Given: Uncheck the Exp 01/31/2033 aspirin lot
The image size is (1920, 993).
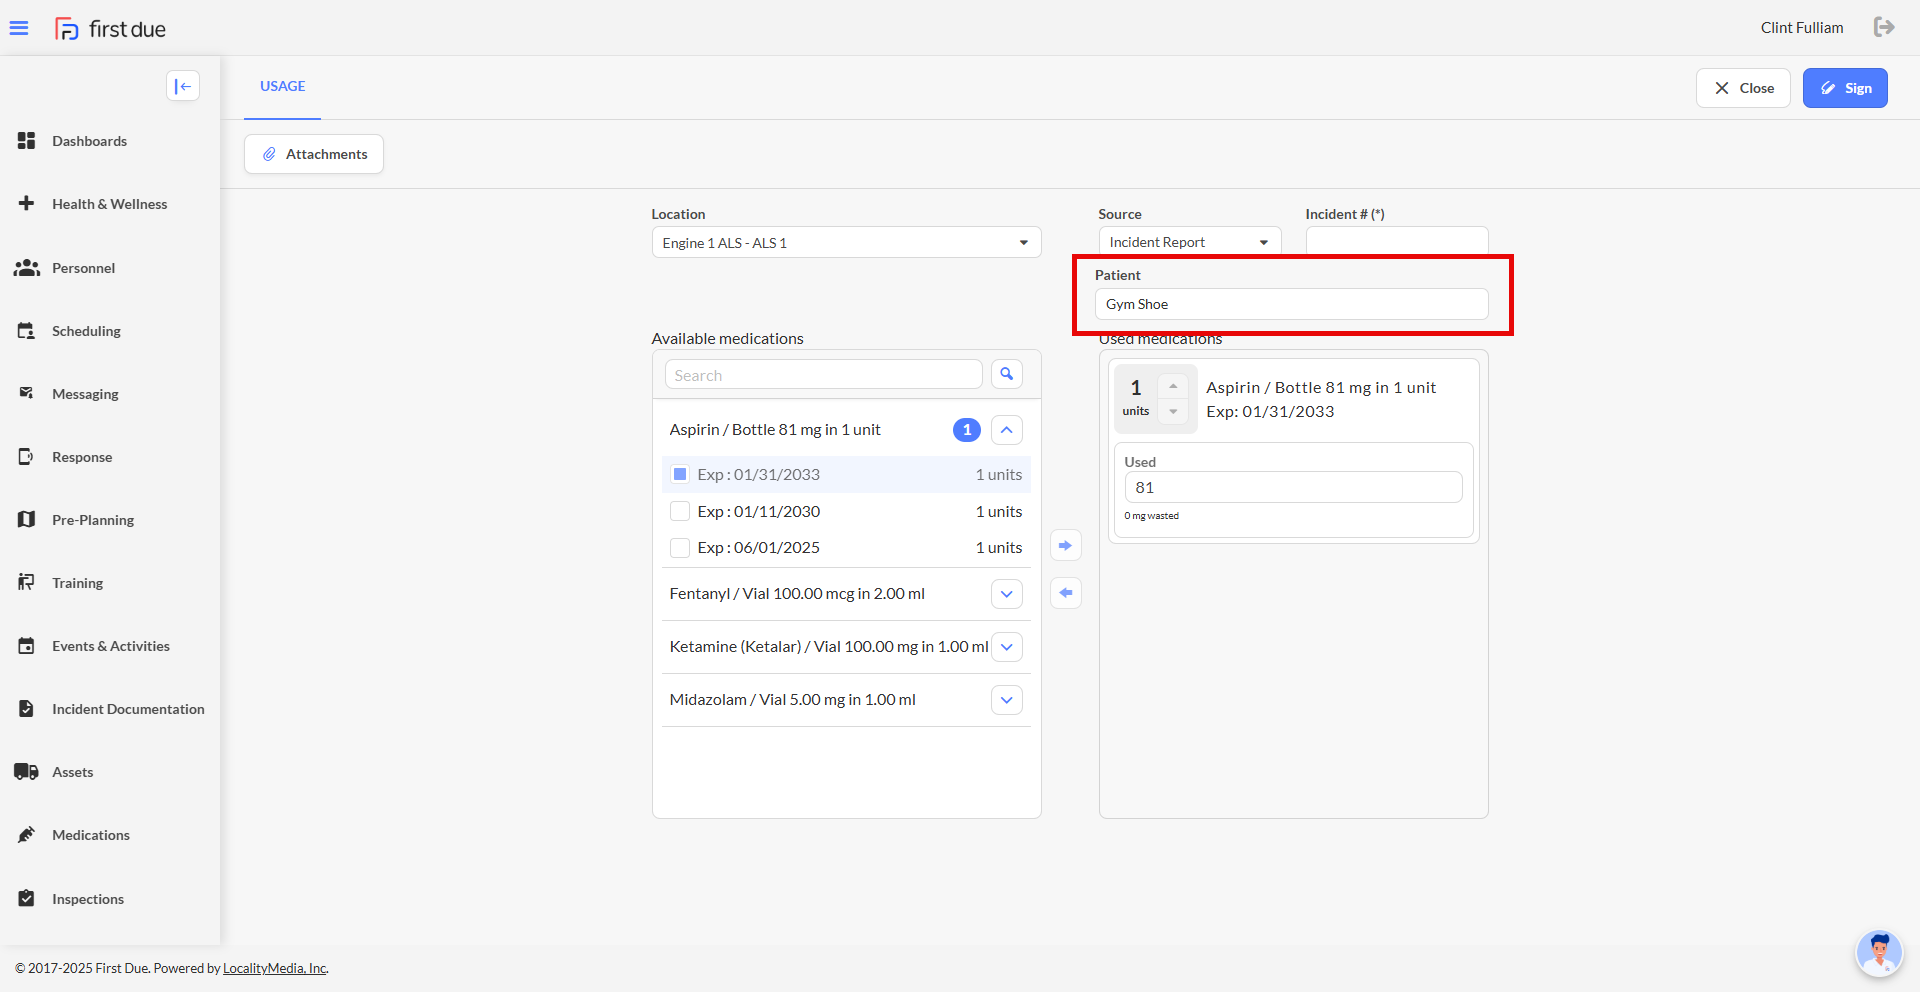Looking at the screenshot, I should pyautogui.click(x=680, y=474).
